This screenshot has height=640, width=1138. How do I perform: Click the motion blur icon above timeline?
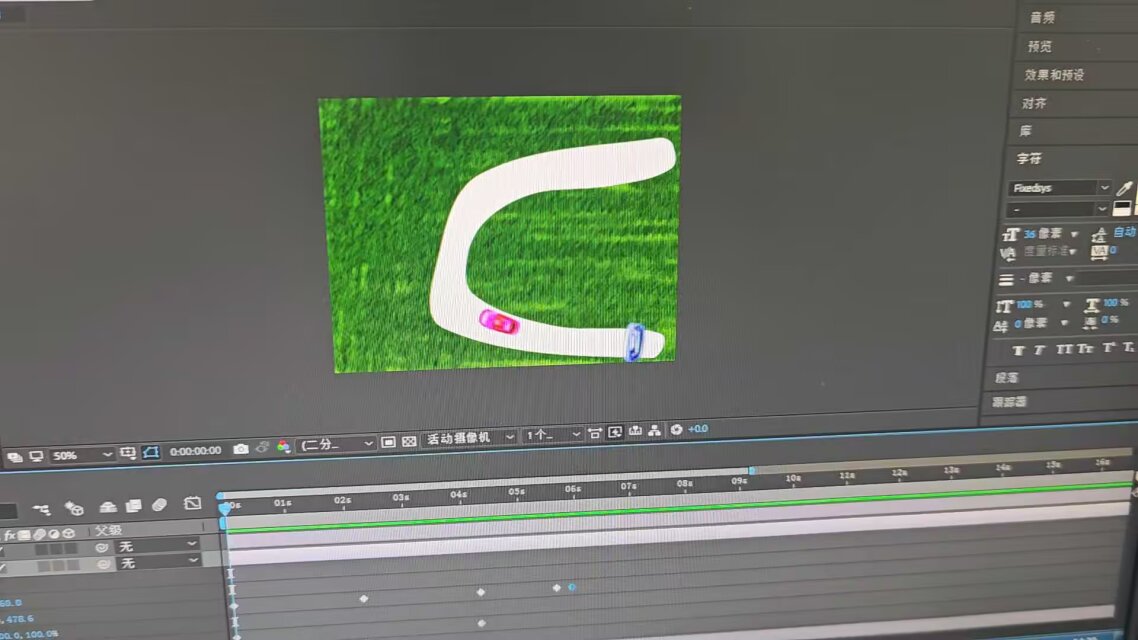(x=159, y=506)
